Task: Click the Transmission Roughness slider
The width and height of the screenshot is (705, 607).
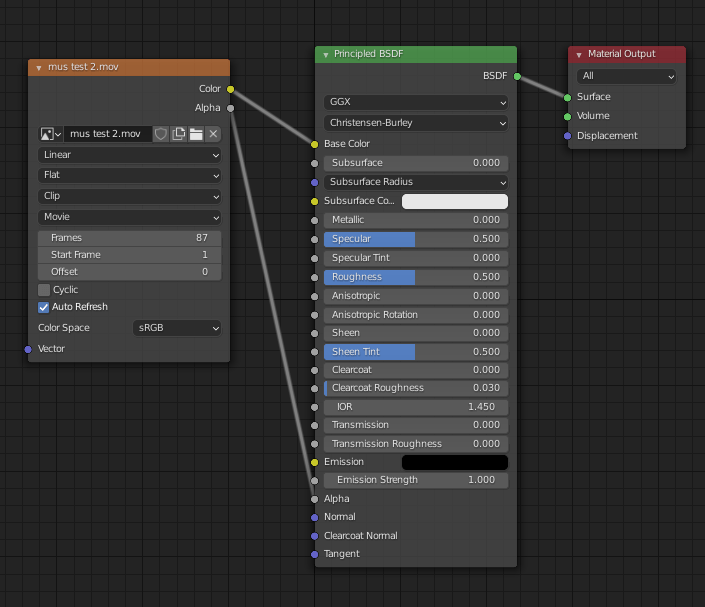Action: pos(416,444)
